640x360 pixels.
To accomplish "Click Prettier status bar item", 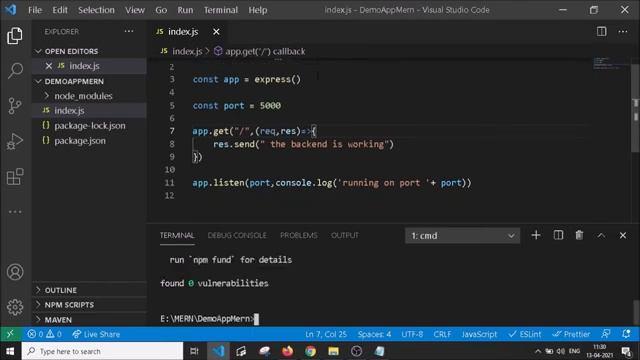I will coord(571,334).
